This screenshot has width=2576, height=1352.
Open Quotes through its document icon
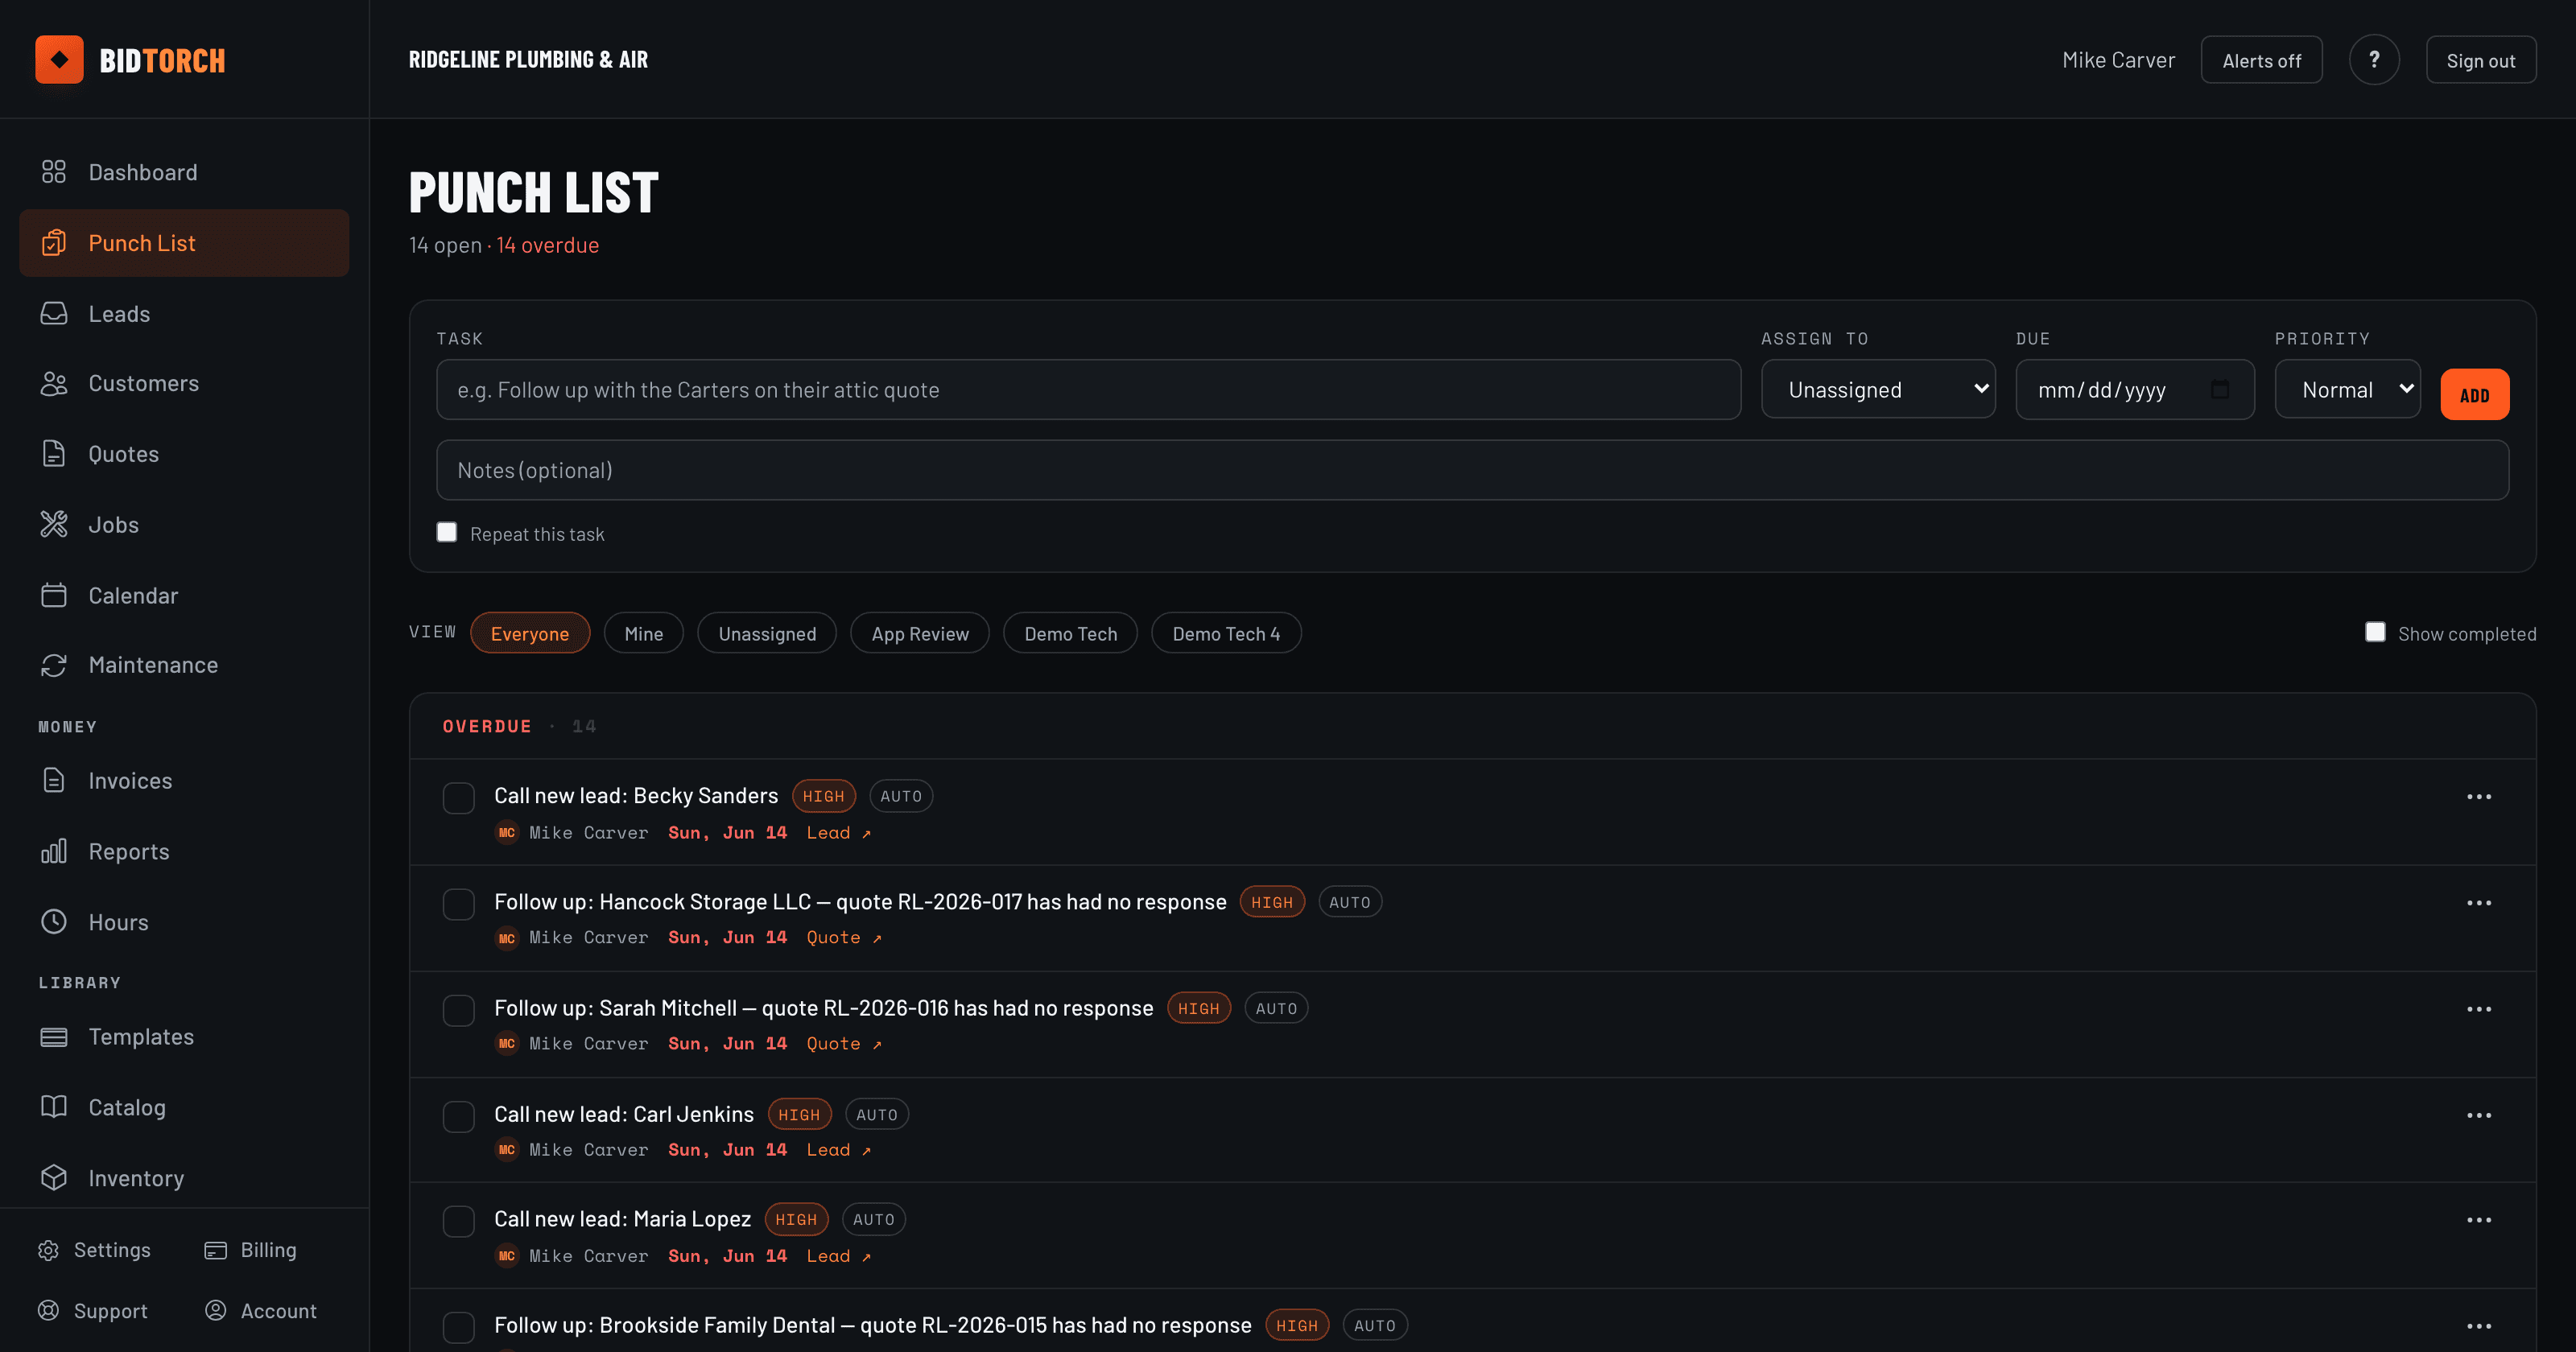54,454
